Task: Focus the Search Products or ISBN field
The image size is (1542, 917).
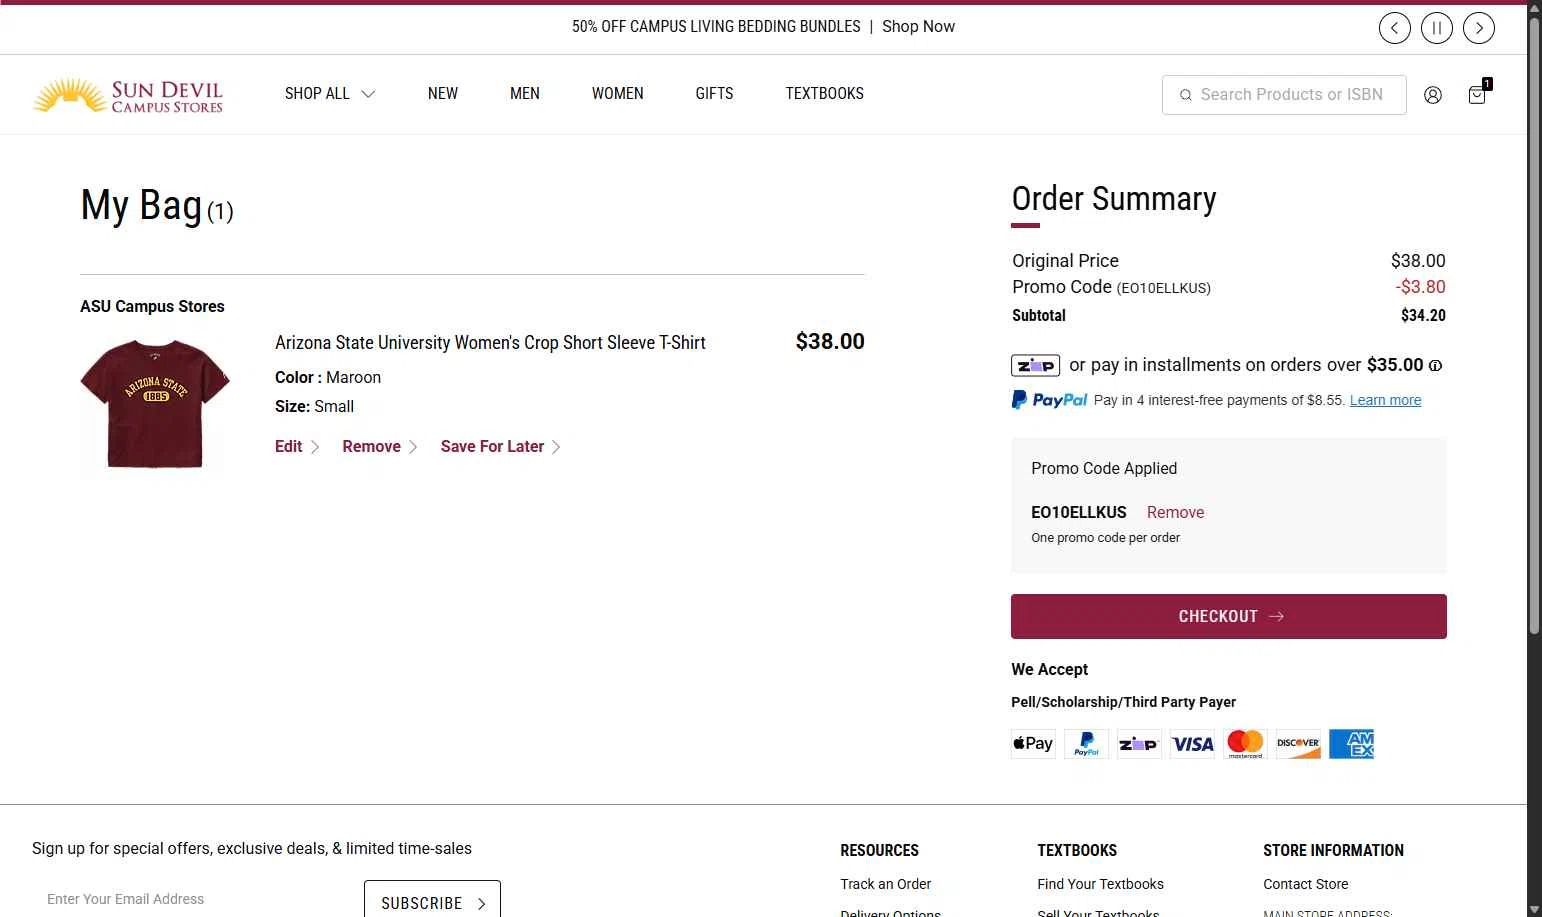Action: tap(1284, 95)
